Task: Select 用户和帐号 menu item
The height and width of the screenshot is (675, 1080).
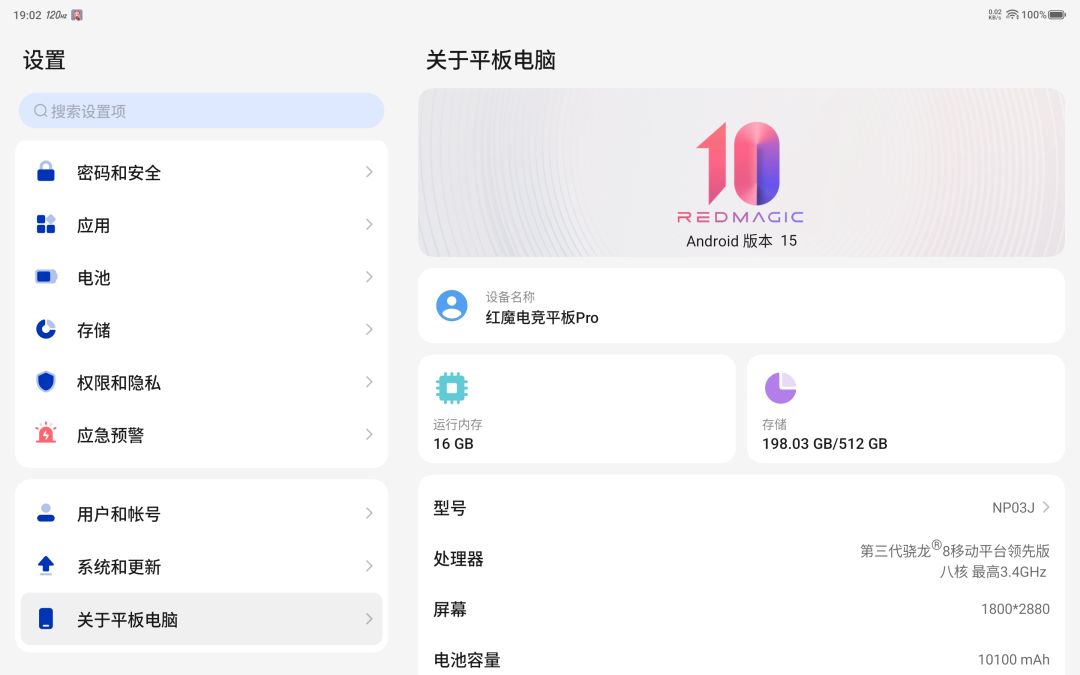Action: [x=201, y=513]
